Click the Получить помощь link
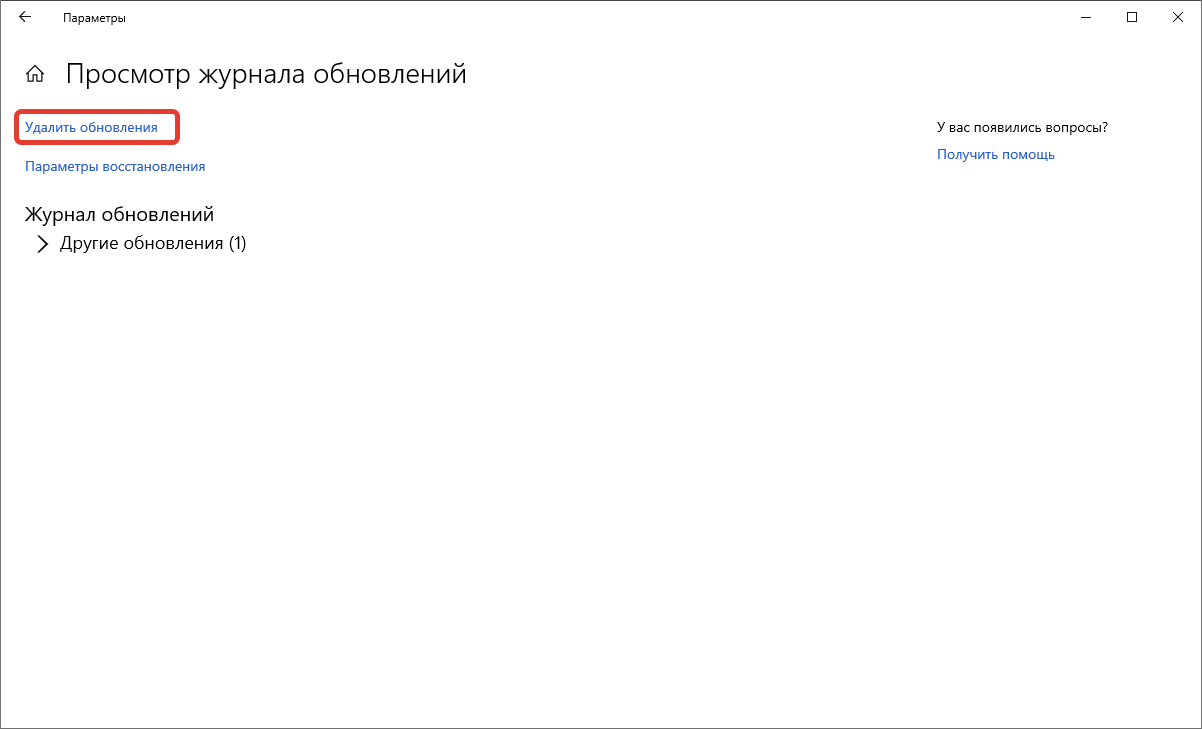1202x729 pixels. tap(995, 154)
